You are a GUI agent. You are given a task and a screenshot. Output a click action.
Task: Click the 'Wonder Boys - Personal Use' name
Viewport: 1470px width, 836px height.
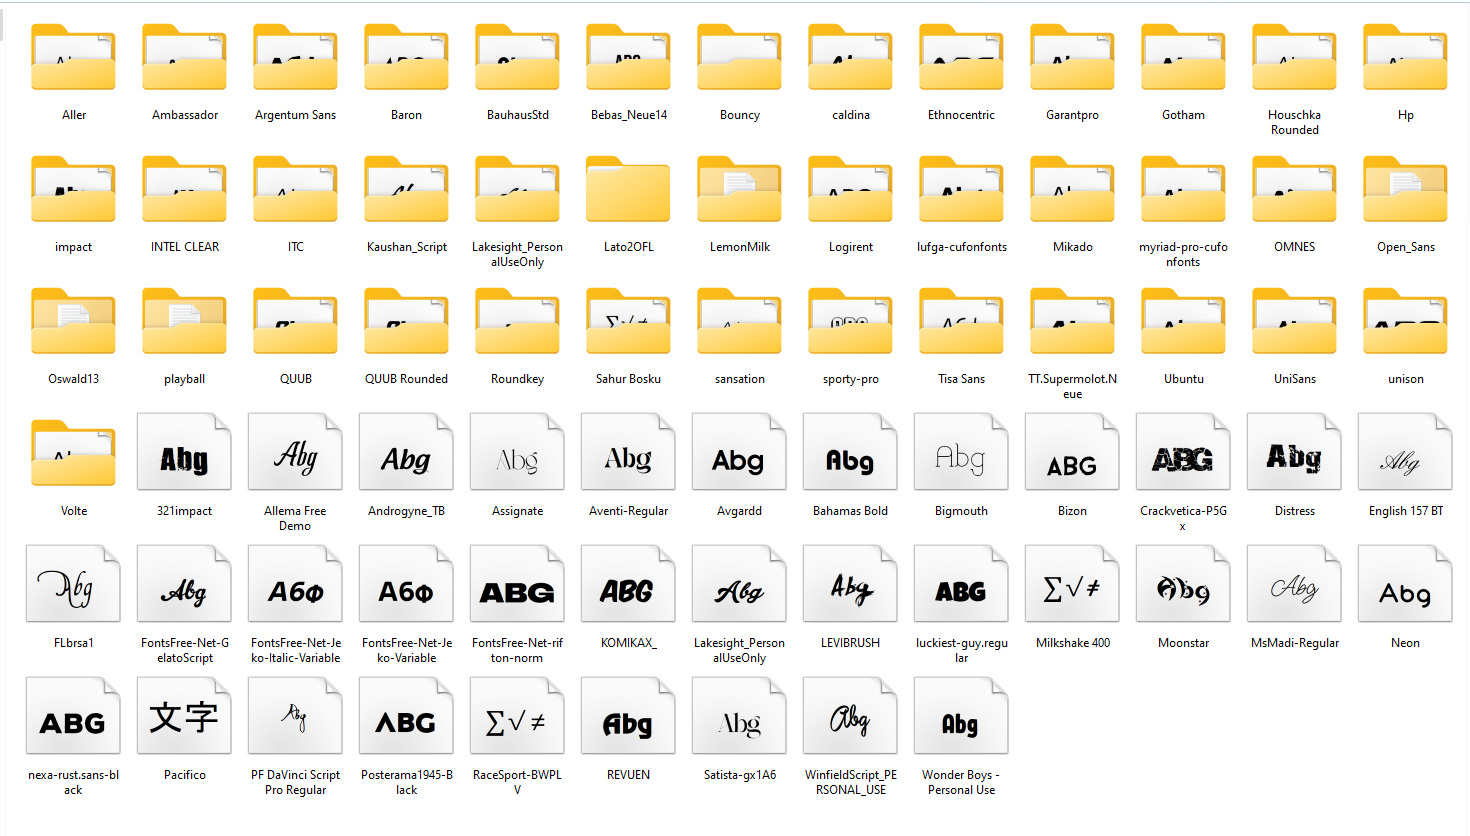point(961,782)
